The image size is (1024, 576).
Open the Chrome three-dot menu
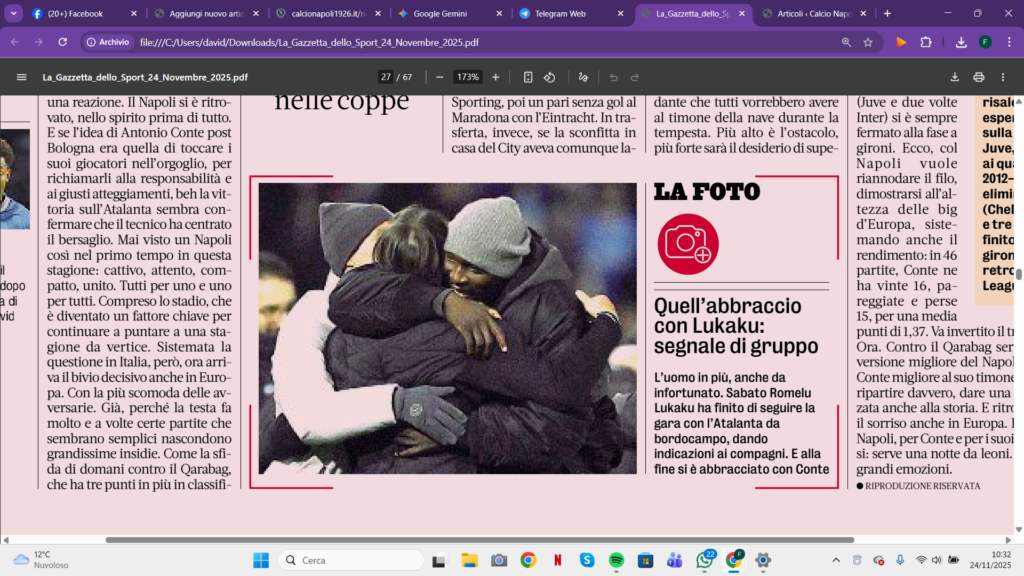tap(1009, 42)
